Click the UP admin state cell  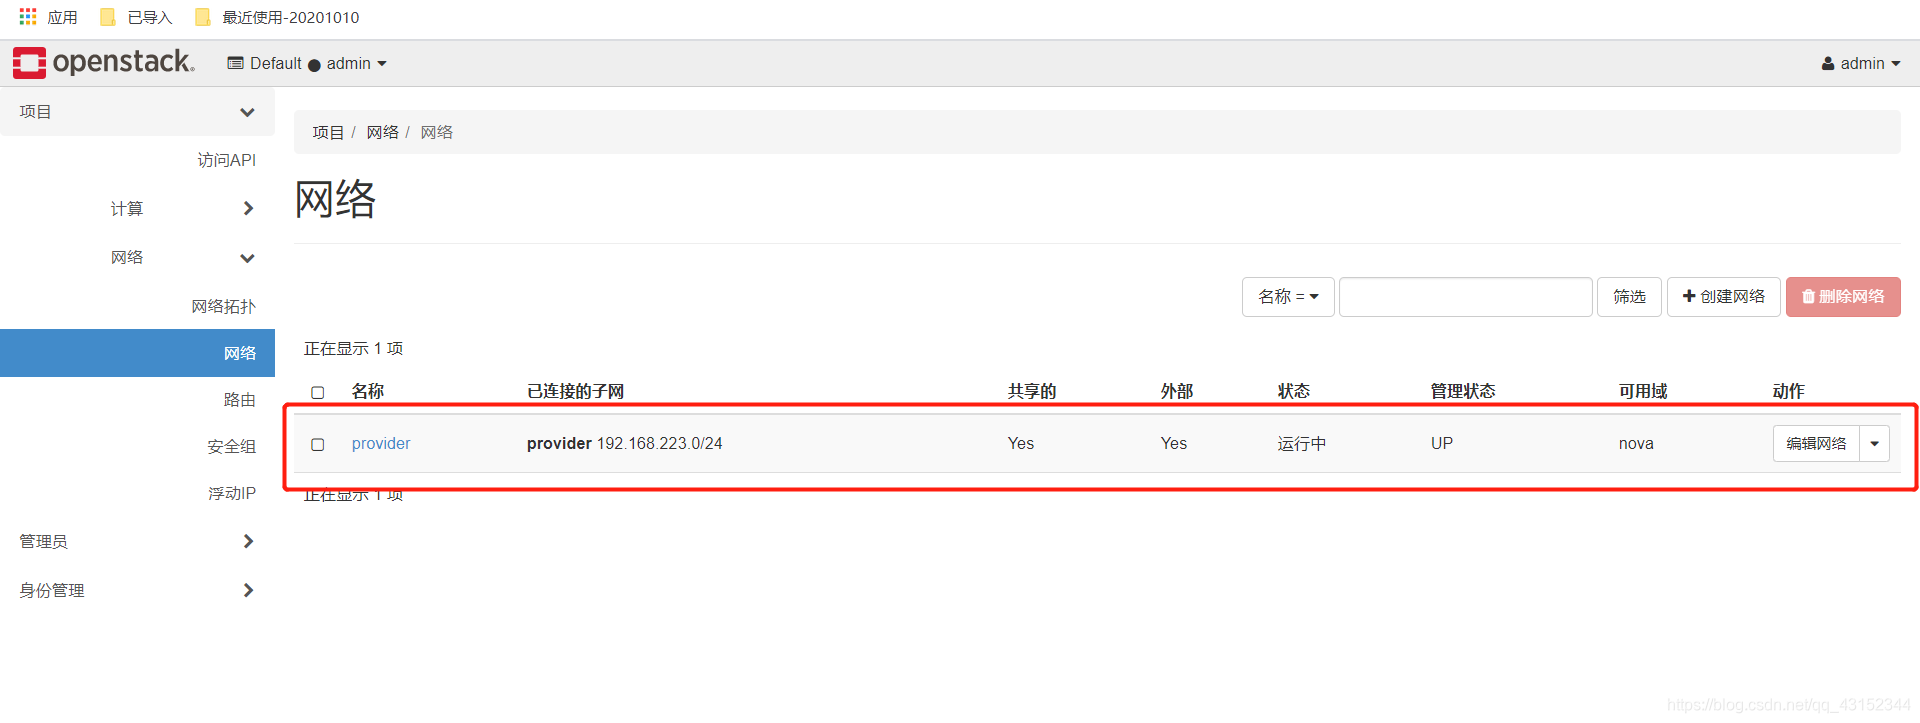click(x=1441, y=443)
